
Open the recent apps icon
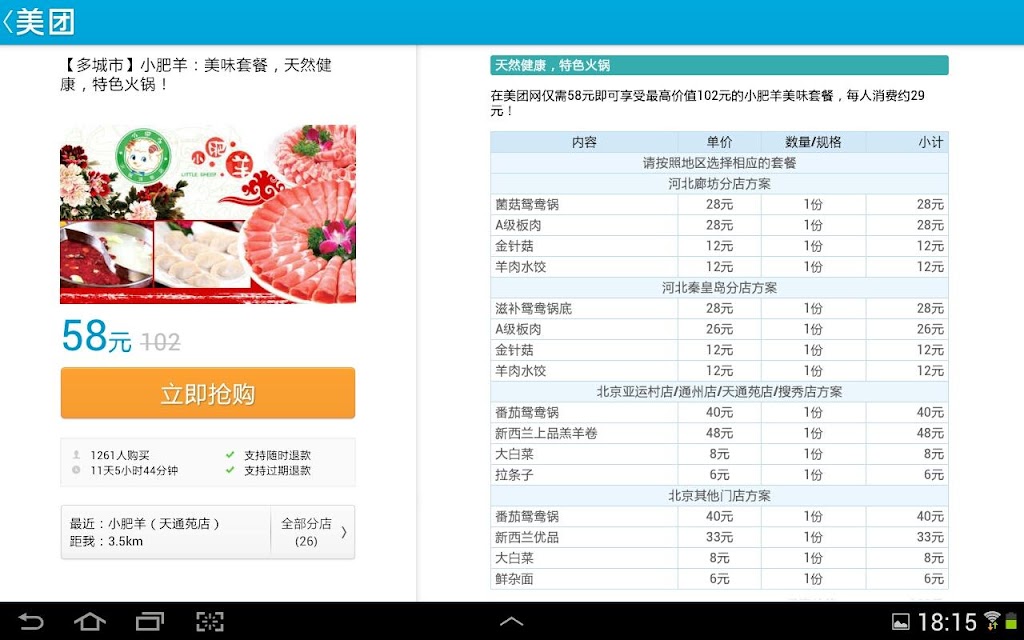tap(150, 621)
